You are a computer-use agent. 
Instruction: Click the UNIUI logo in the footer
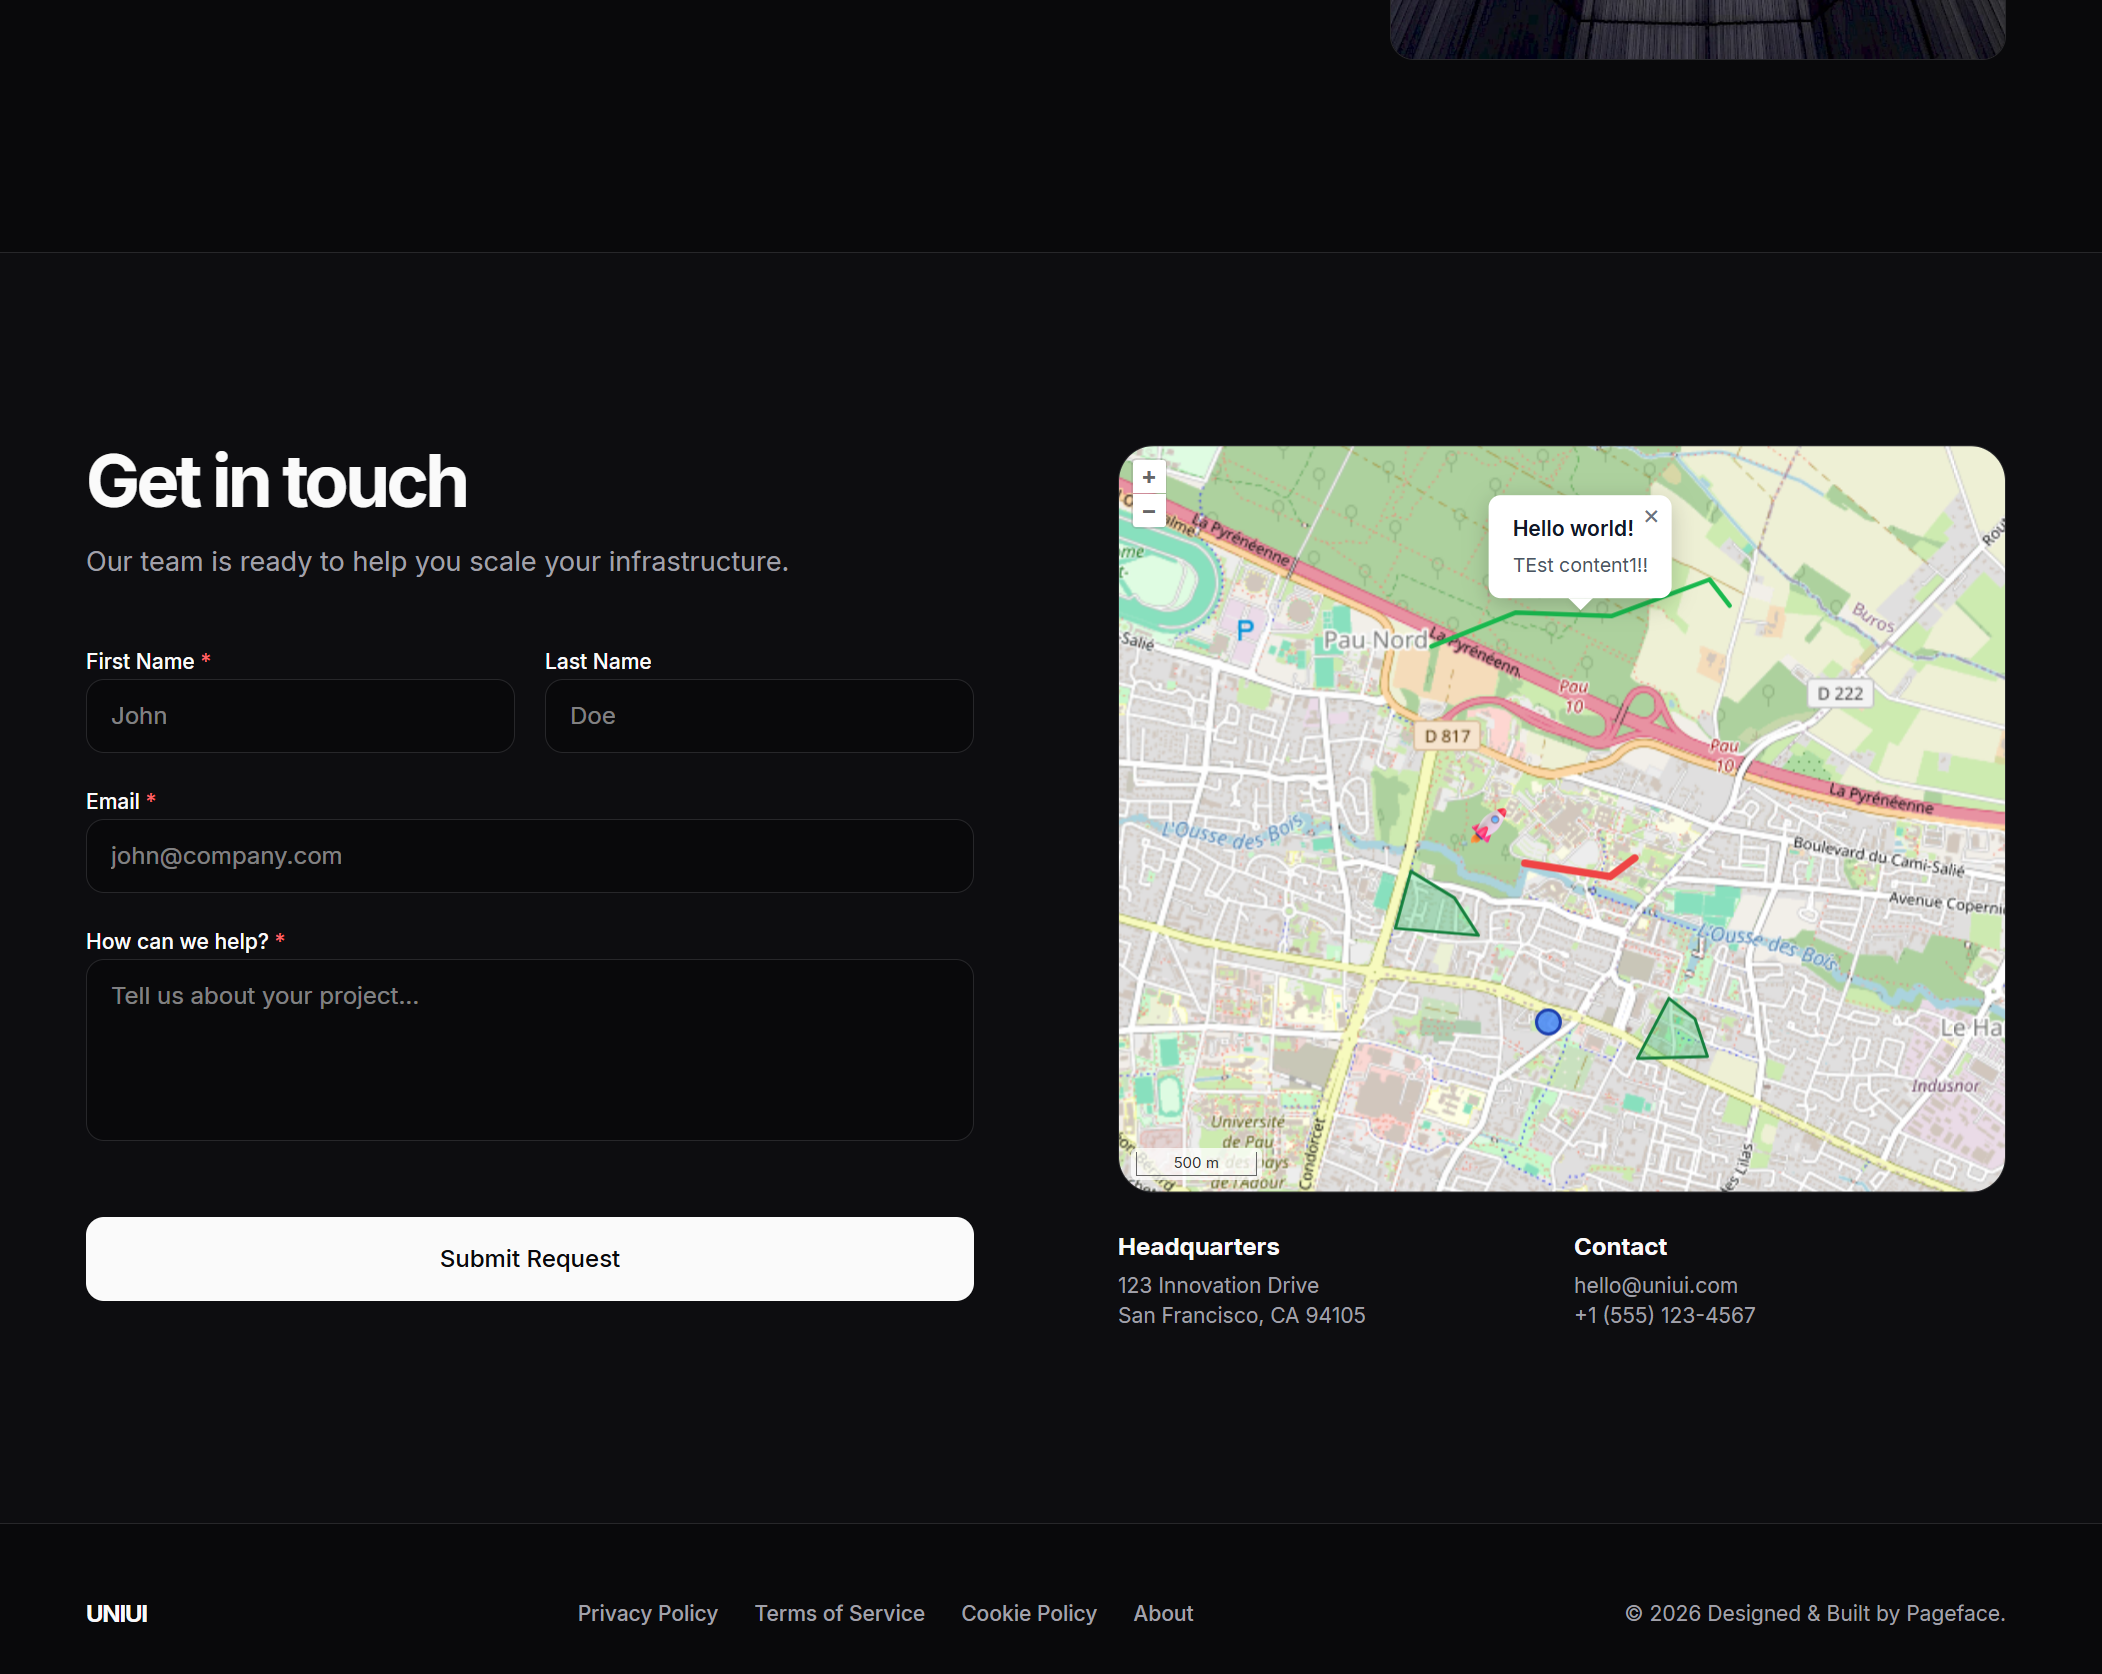click(117, 1613)
